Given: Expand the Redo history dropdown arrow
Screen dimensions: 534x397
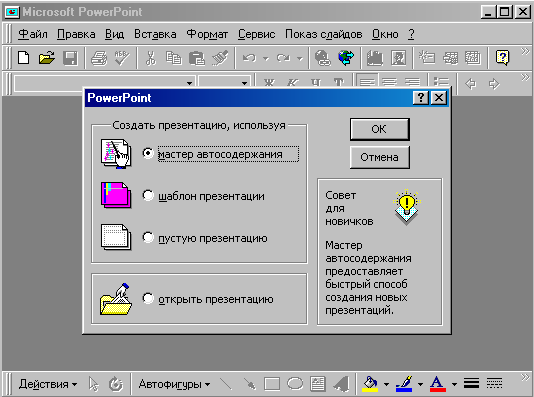Looking at the screenshot, I should (x=299, y=59).
